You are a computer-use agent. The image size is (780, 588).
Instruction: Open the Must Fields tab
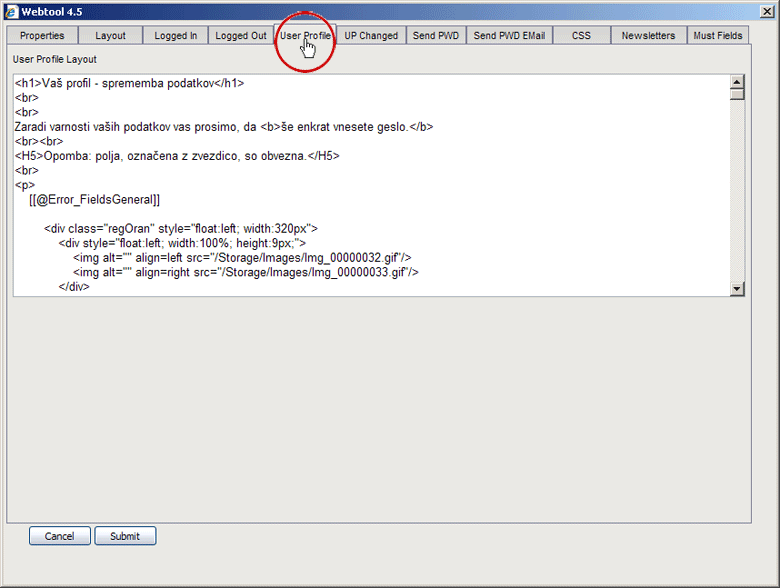click(718, 35)
